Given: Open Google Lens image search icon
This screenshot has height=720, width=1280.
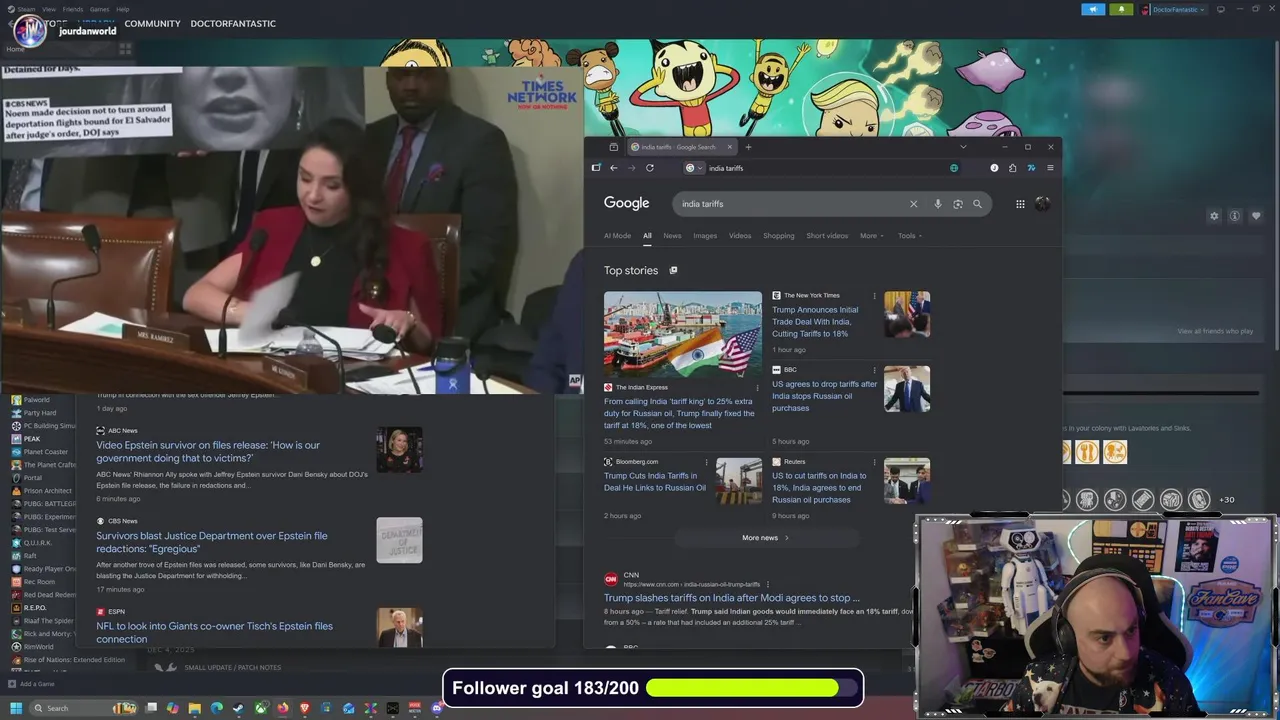Looking at the screenshot, I should pyautogui.click(x=957, y=204).
